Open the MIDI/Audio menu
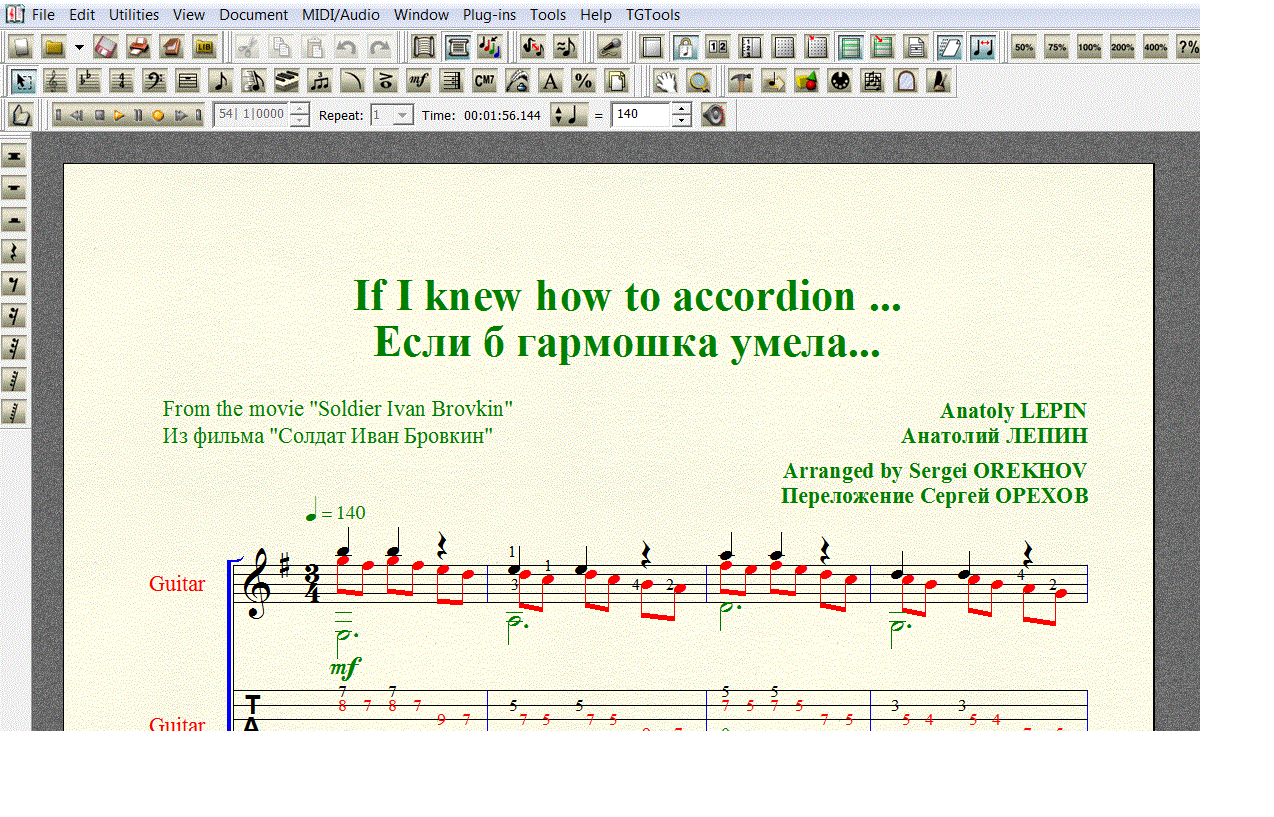The image size is (1274, 817). [341, 15]
